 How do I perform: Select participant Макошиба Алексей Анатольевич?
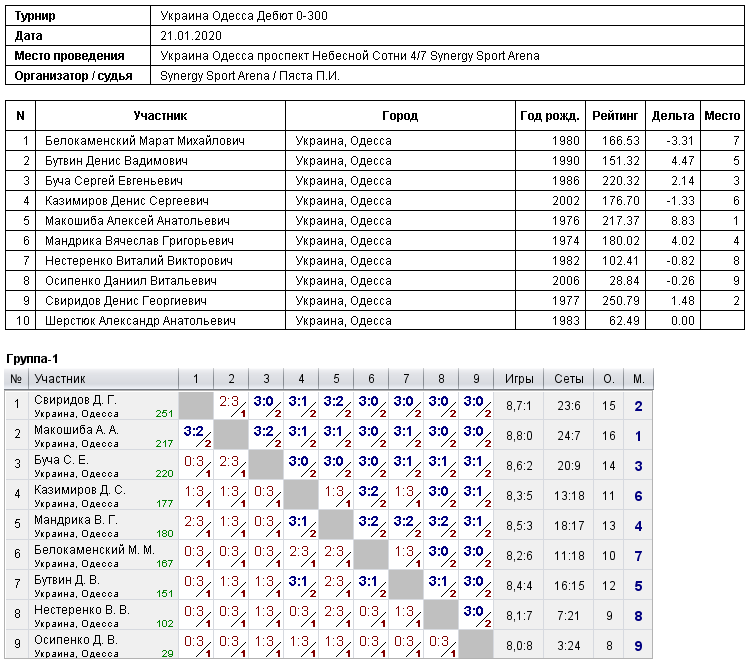[x=137, y=221]
